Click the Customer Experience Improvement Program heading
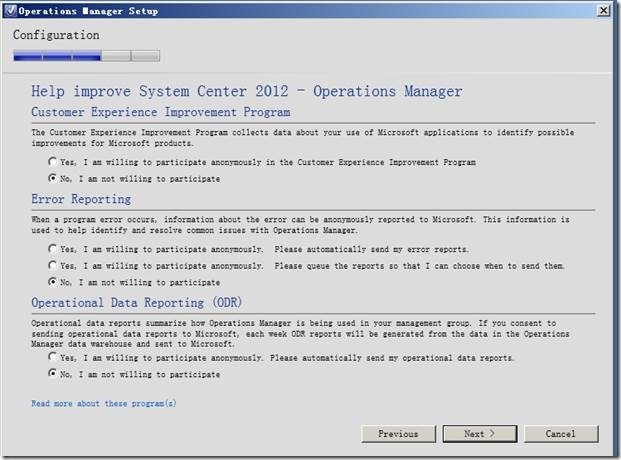 (161, 112)
